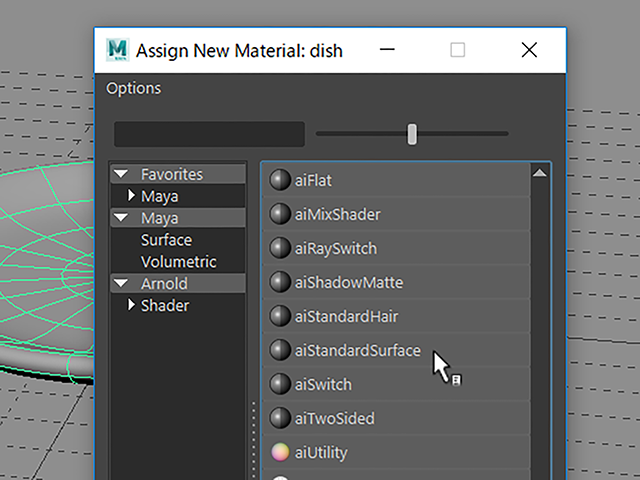Click the colorful aiUtility sphere icon
This screenshot has width=640, height=480.
tap(280, 452)
